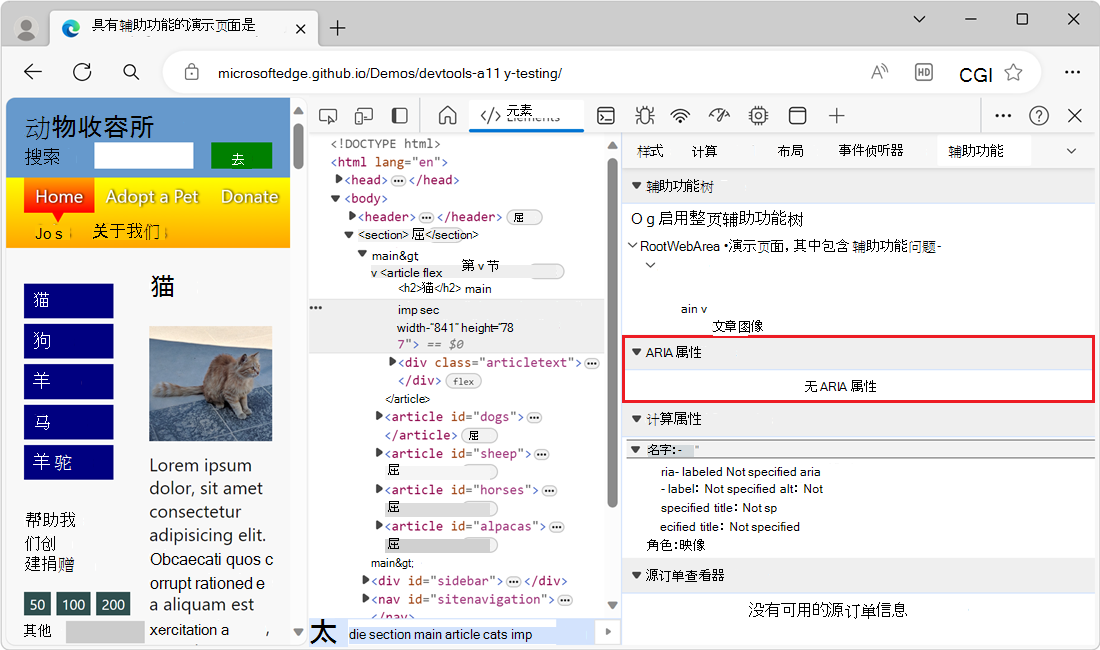Image resolution: width=1100 pixels, height=650 pixels.
Task: Open the Memory chip icon tool
Action: (x=758, y=116)
